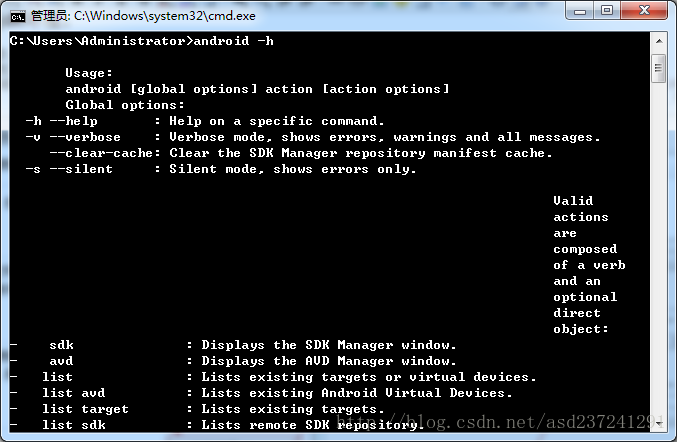Click the 'avd' action entry
This screenshot has height=442, width=677.
61,361
